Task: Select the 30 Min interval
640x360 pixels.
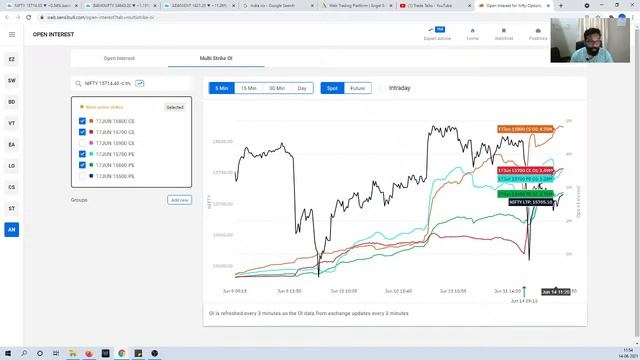Action: point(277,88)
